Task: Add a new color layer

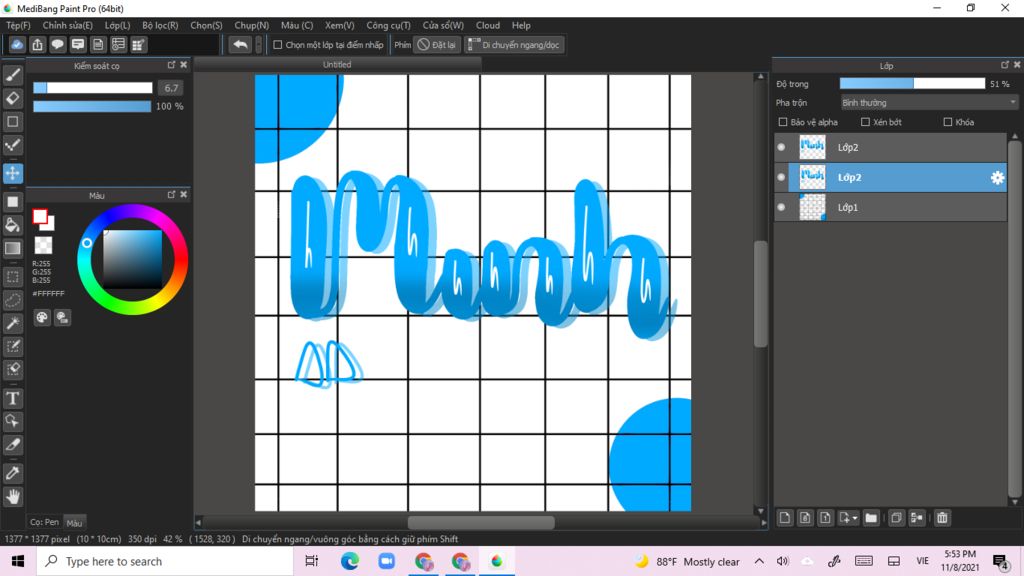Action: click(785, 518)
